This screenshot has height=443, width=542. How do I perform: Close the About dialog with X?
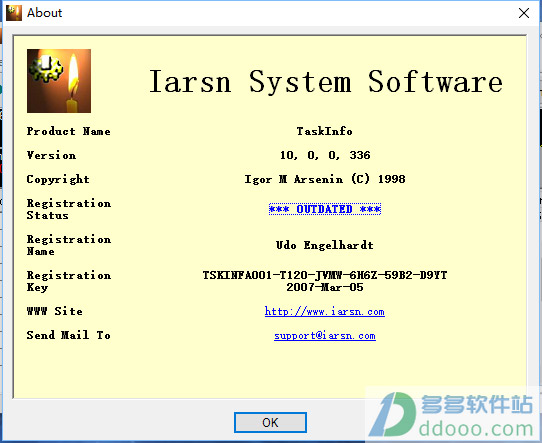coord(524,13)
